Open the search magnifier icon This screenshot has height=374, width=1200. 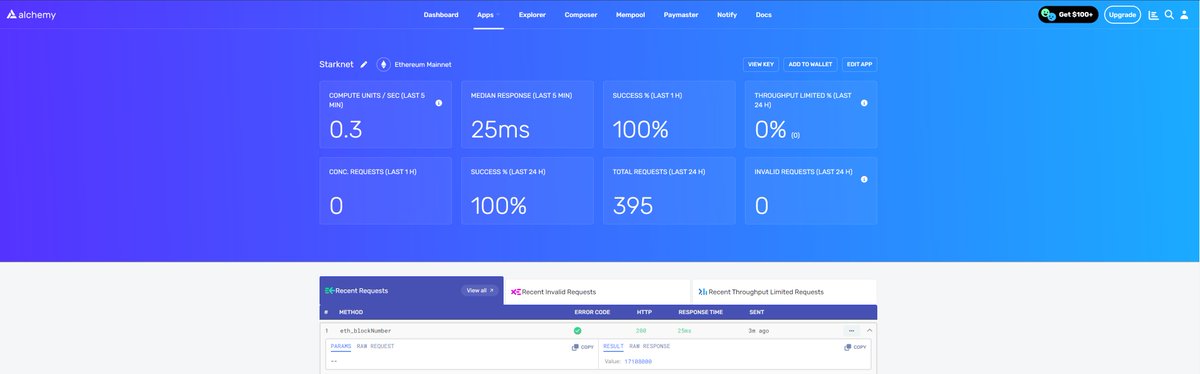click(x=1169, y=15)
